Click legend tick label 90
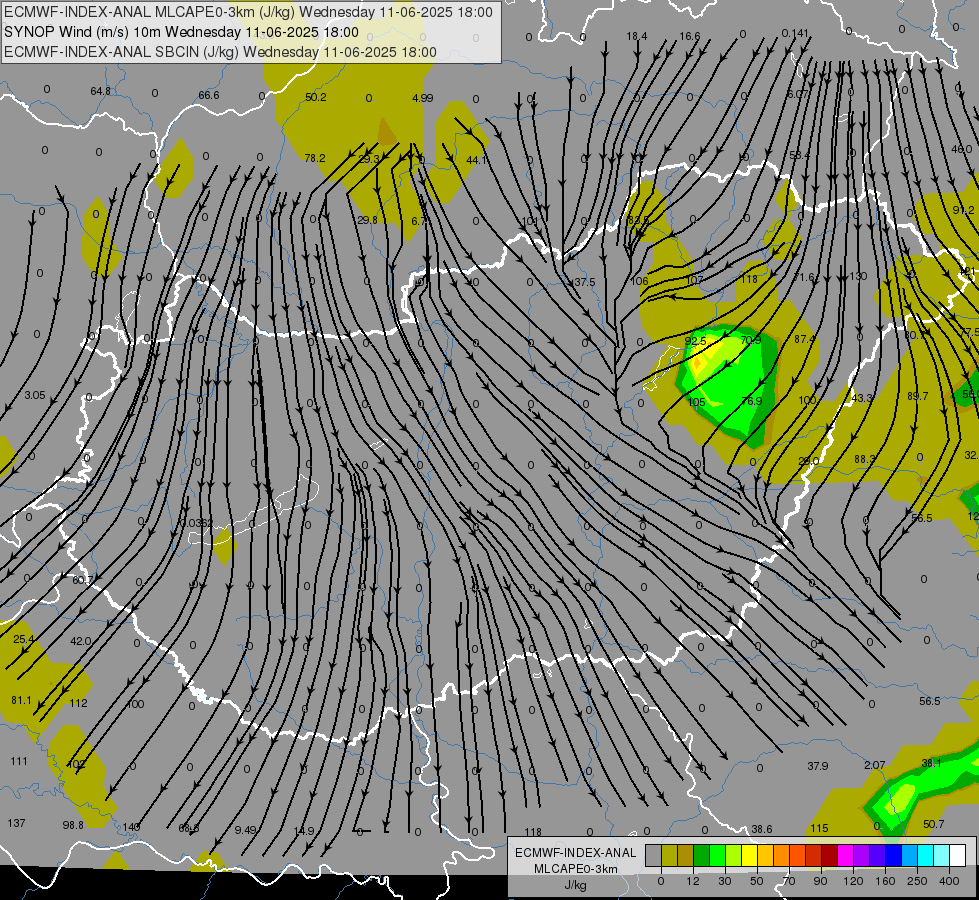Image resolution: width=979 pixels, height=900 pixels. [820, 881]
